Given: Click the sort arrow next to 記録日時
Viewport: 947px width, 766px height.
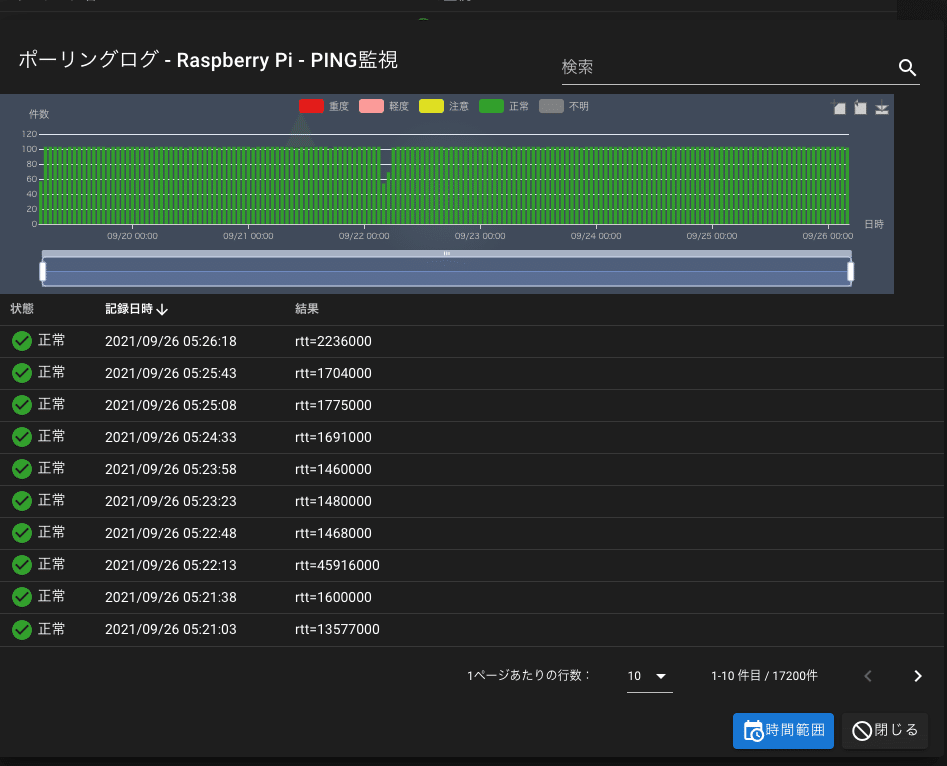Looking at the screenshot, I should click(x=162, y=309).
